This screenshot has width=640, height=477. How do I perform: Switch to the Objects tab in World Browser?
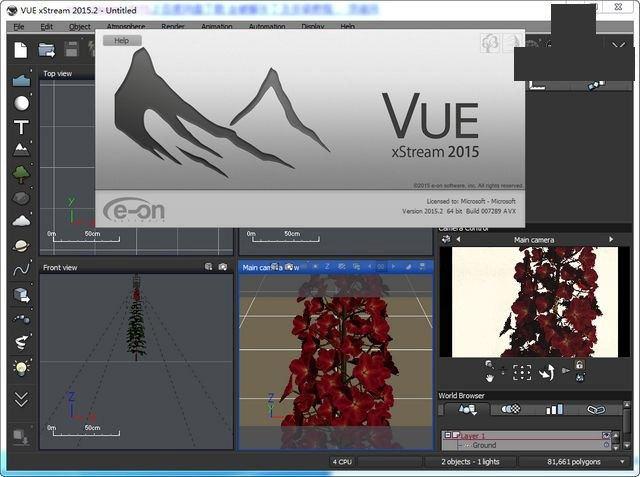pos(467,409)
